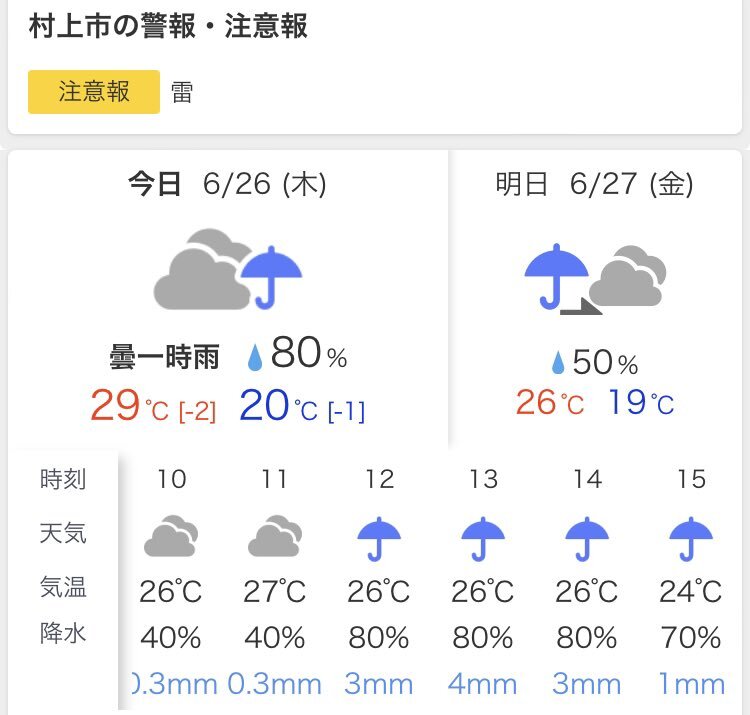Open the 雷 thunder advisory text

pos(182,92)
